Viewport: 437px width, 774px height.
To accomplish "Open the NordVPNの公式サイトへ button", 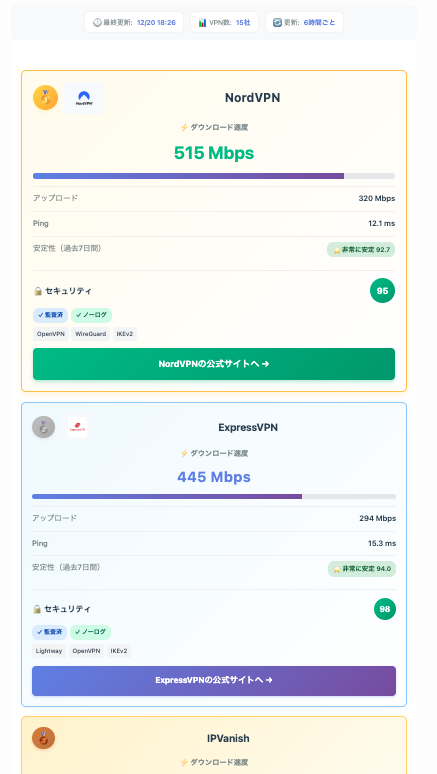I will [214, 364].
